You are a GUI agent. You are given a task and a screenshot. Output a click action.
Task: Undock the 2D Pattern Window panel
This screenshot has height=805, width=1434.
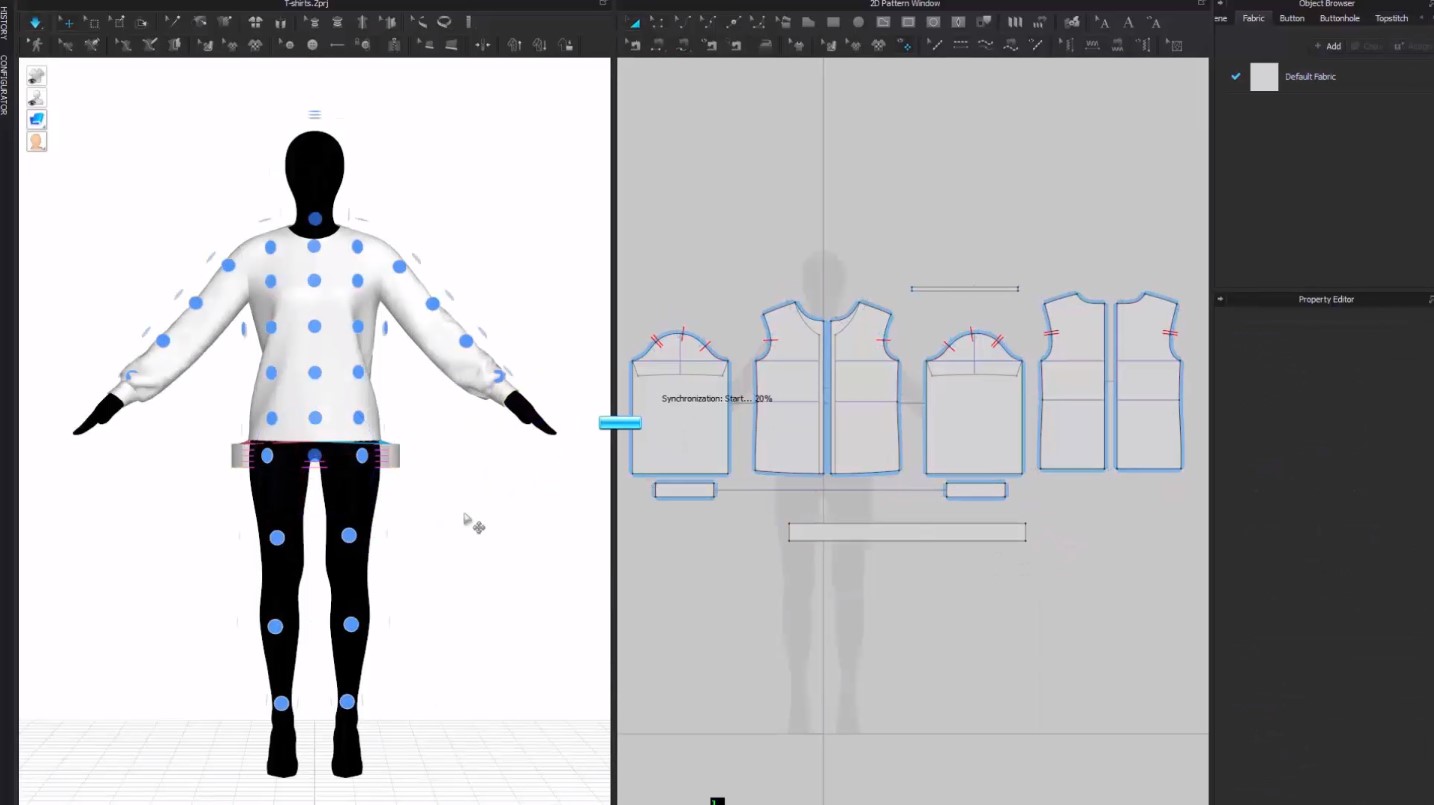pos(1202,4)
